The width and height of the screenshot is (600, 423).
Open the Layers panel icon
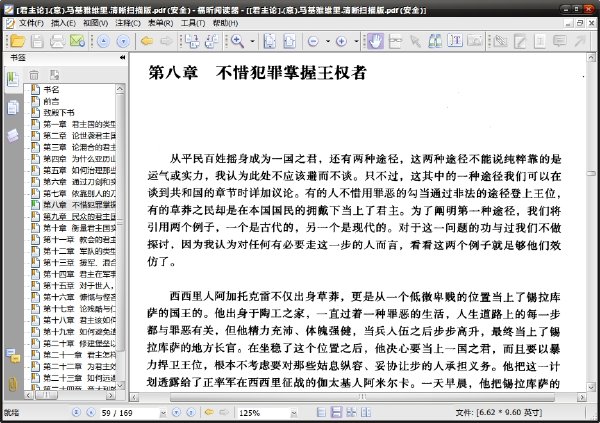(13, 135)
